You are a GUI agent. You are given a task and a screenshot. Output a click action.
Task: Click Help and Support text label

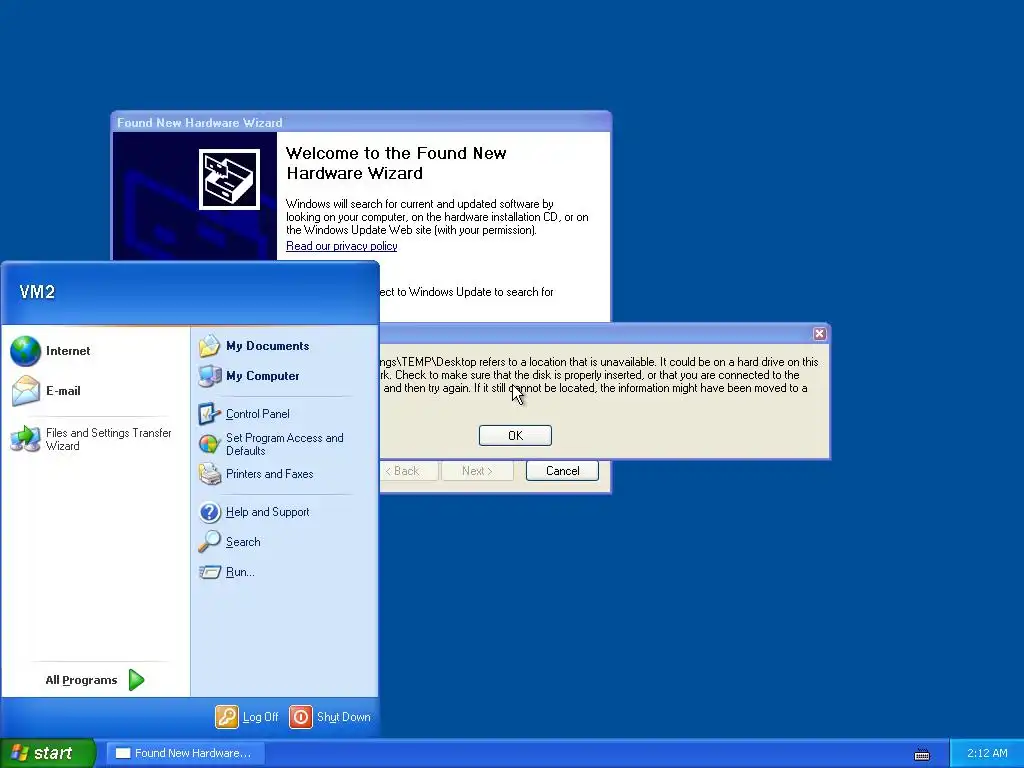[x=268, y=512]
